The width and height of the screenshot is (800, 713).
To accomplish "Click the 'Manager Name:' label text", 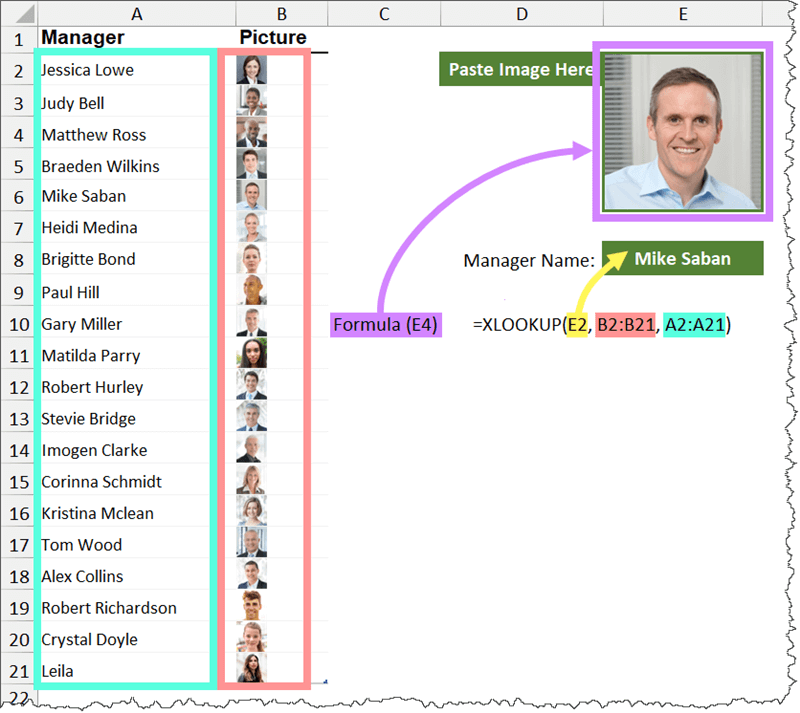I will (529, 260).
